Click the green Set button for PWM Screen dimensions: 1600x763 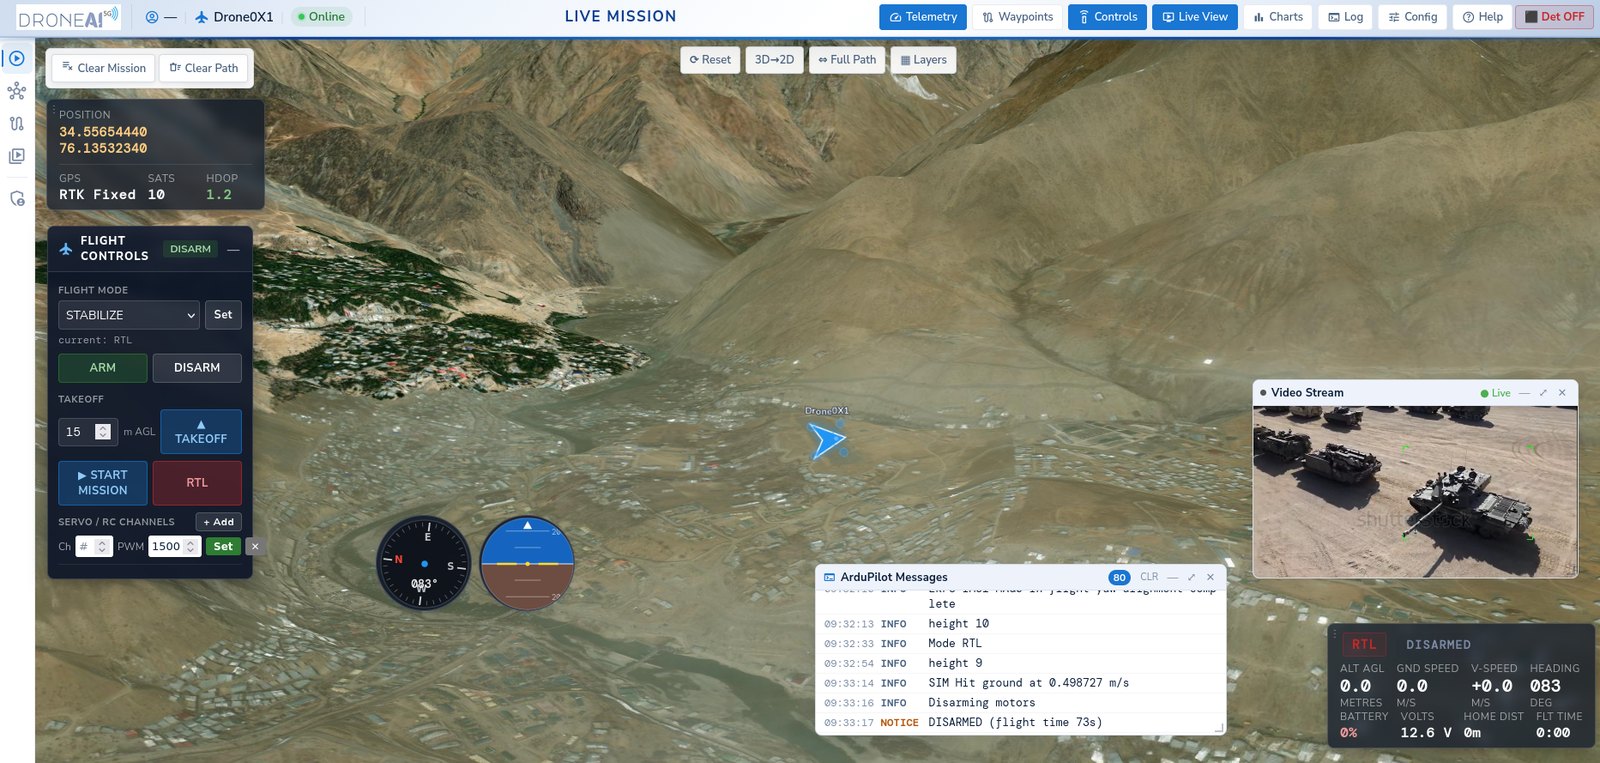click(x=223, y=547)
